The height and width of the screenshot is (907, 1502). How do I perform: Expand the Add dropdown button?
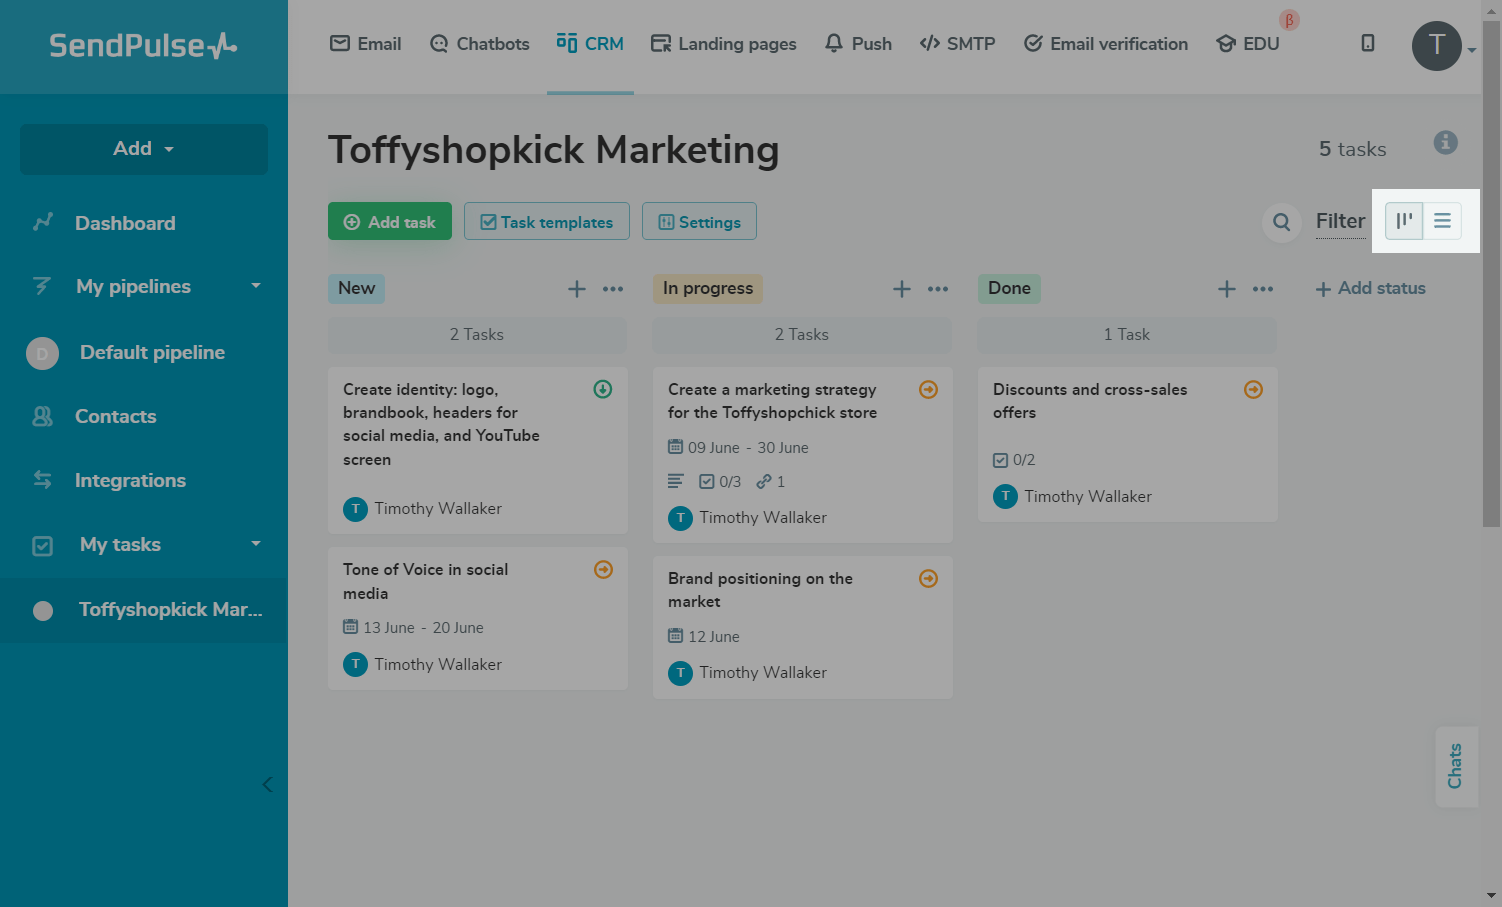[x=144, y=149]
